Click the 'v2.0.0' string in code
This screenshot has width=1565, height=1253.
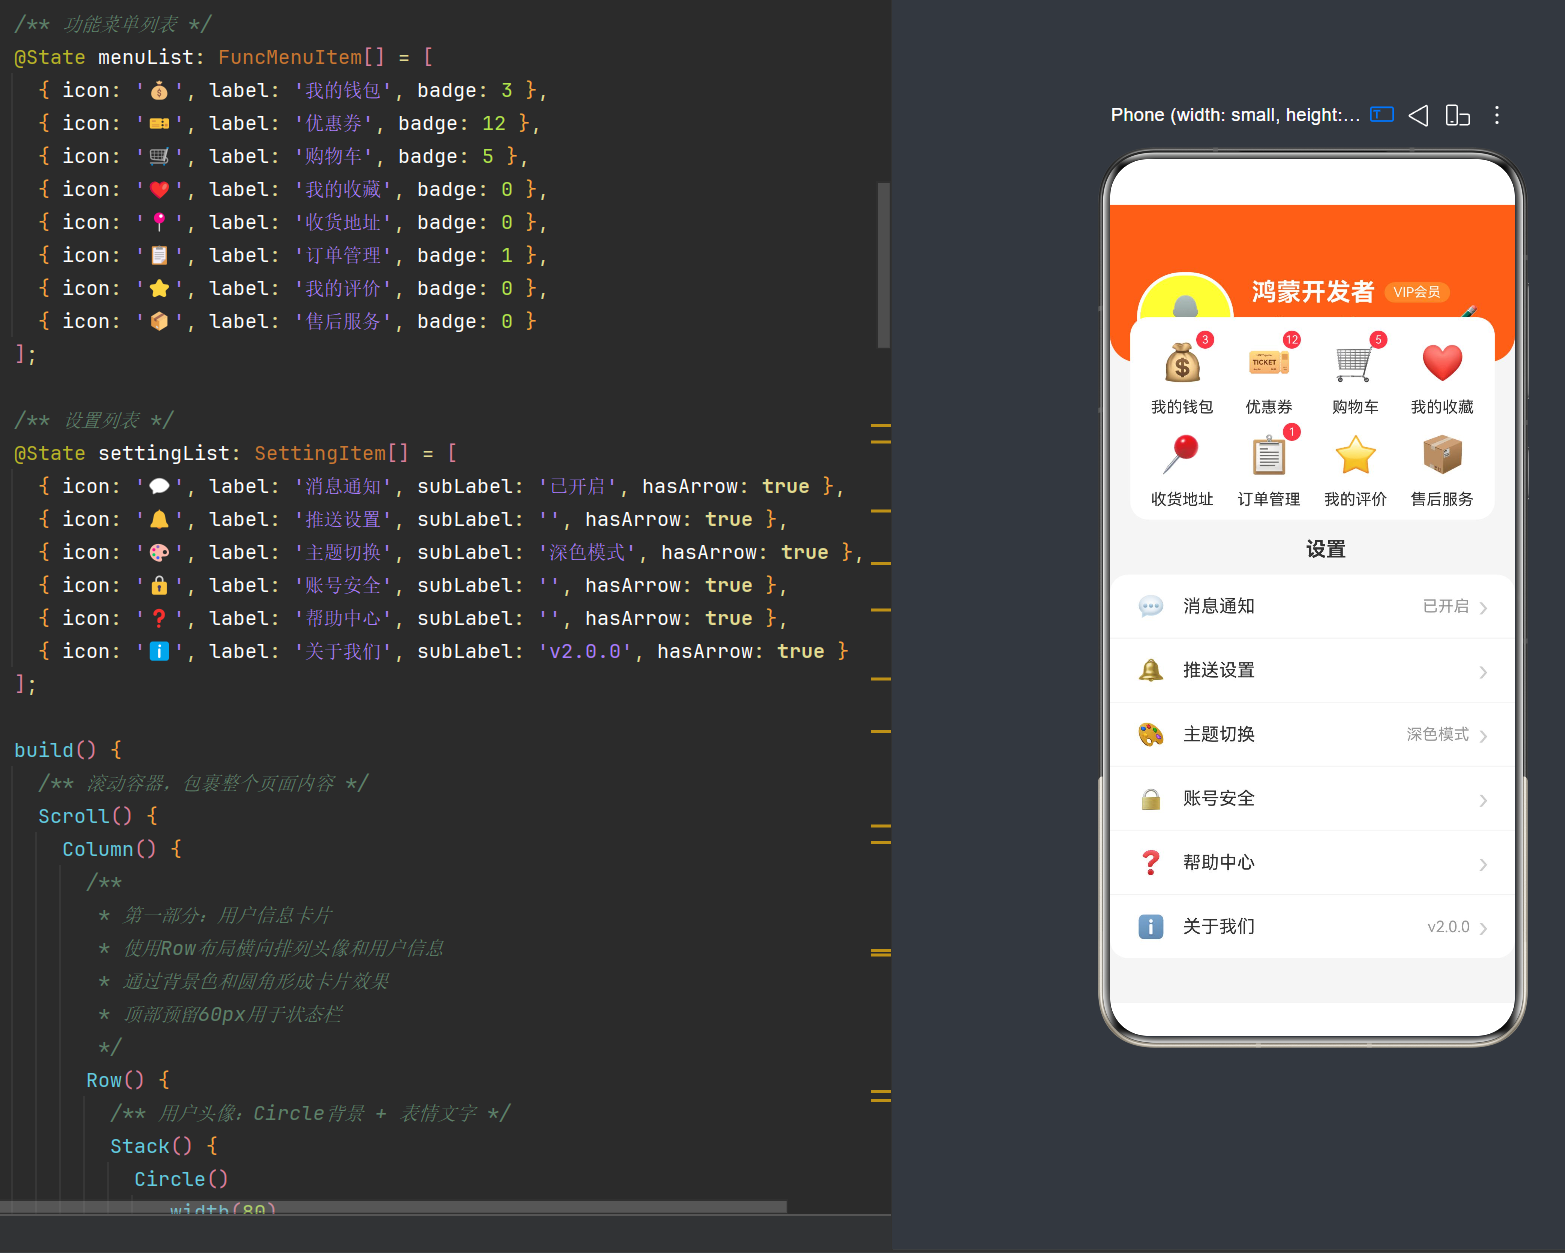(x=585, y=651)
